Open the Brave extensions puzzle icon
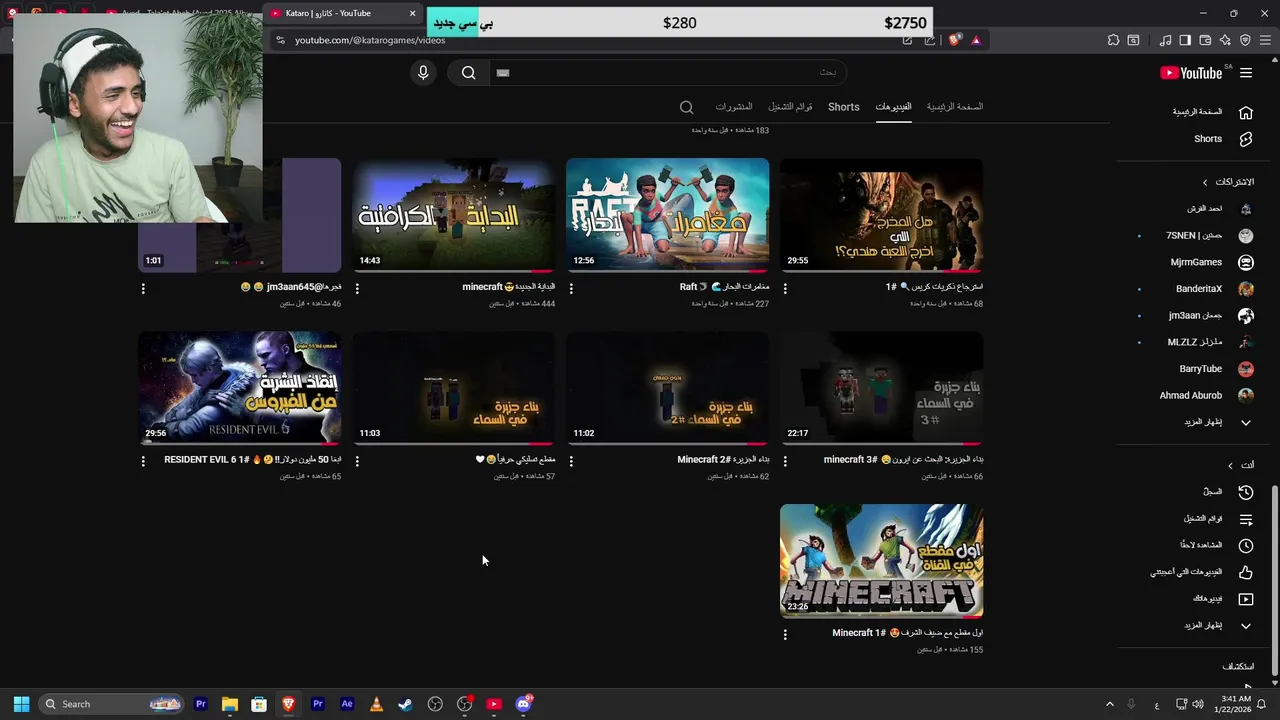 [x=1113, y=40]
